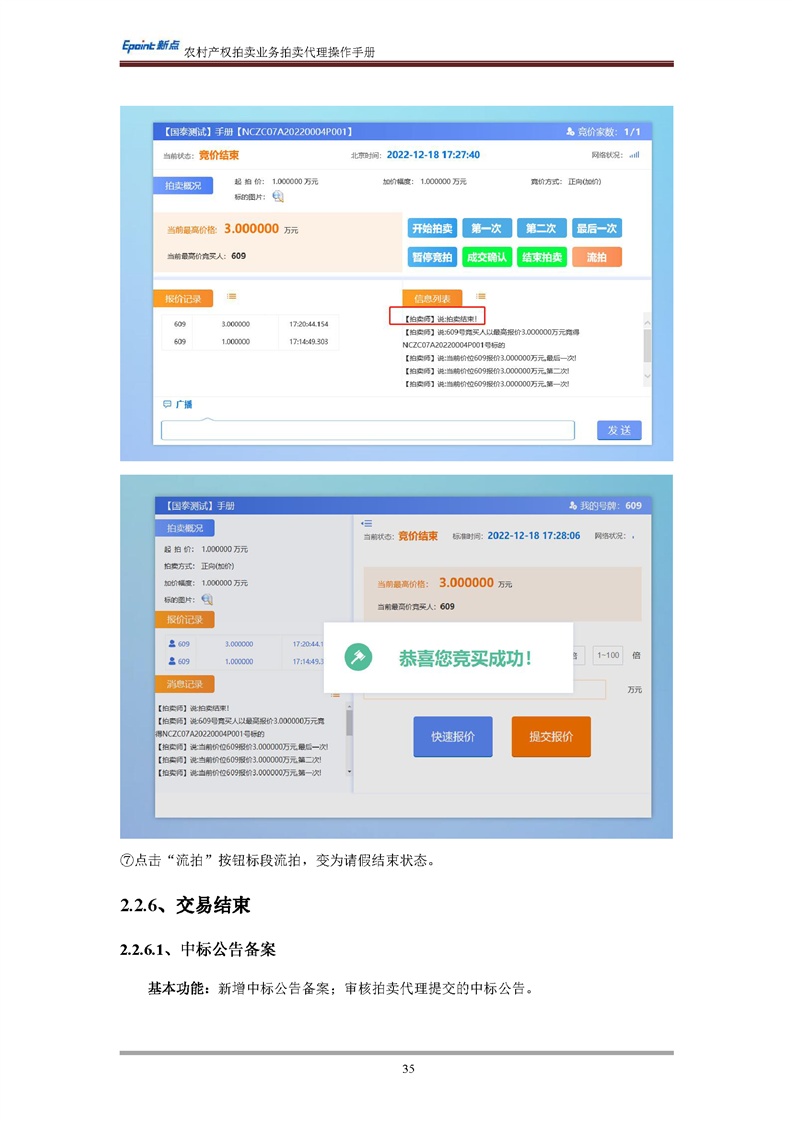Click the network signal bars icon
Image resolution: width=793 pixels, height=1122 pixels.
pos(634,155)
